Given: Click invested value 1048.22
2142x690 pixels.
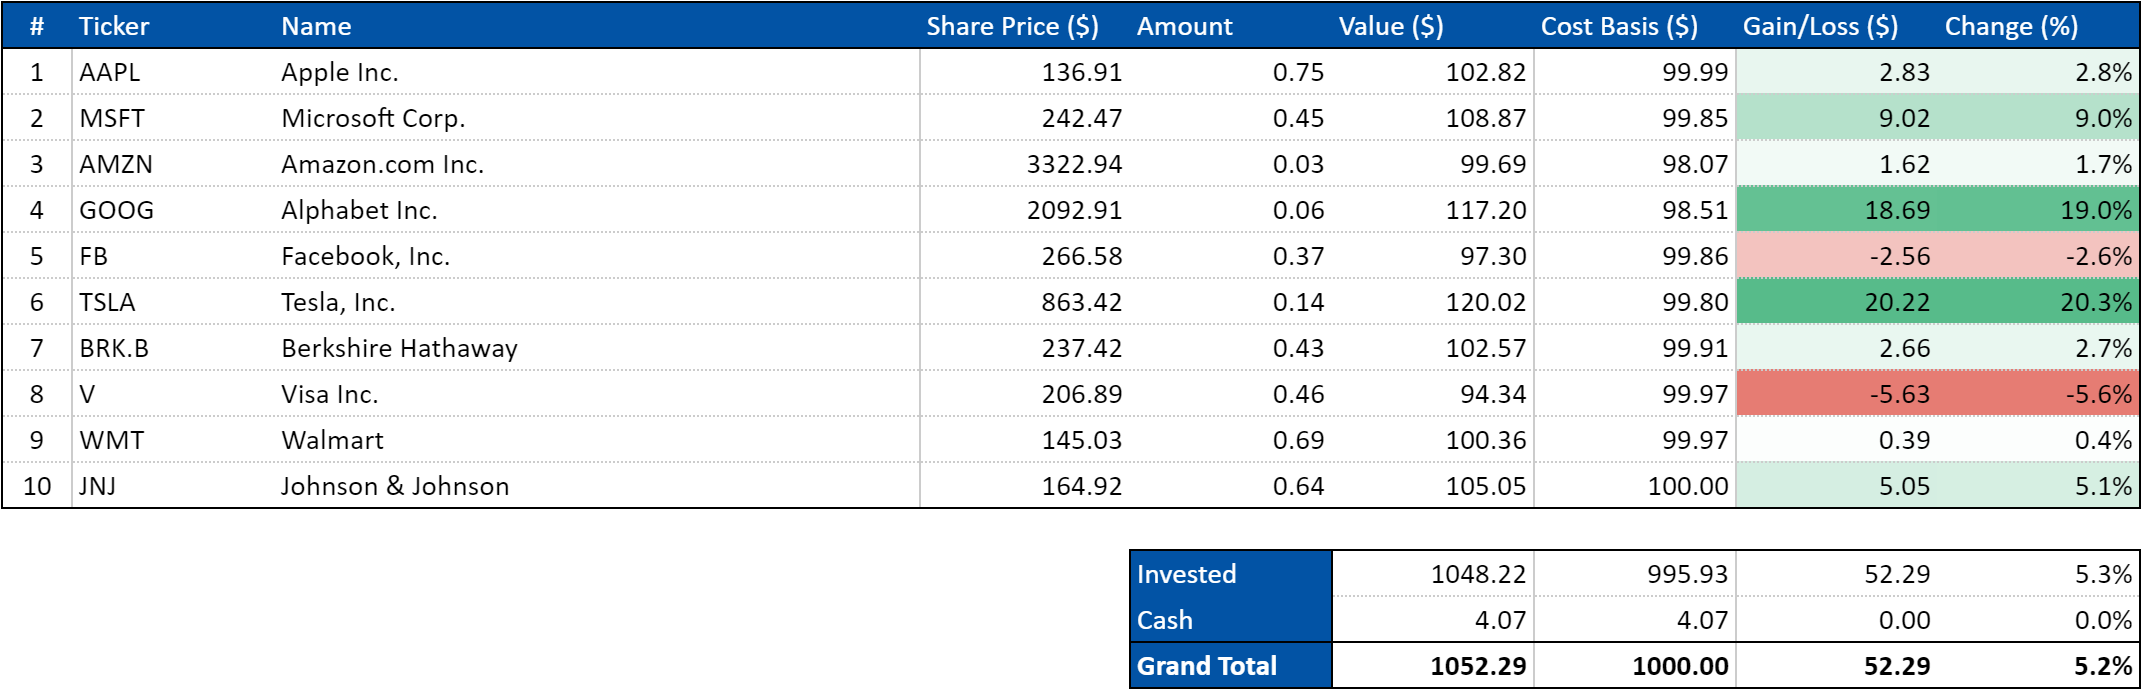Looking at the screenshot, I should coord(1433,574).
